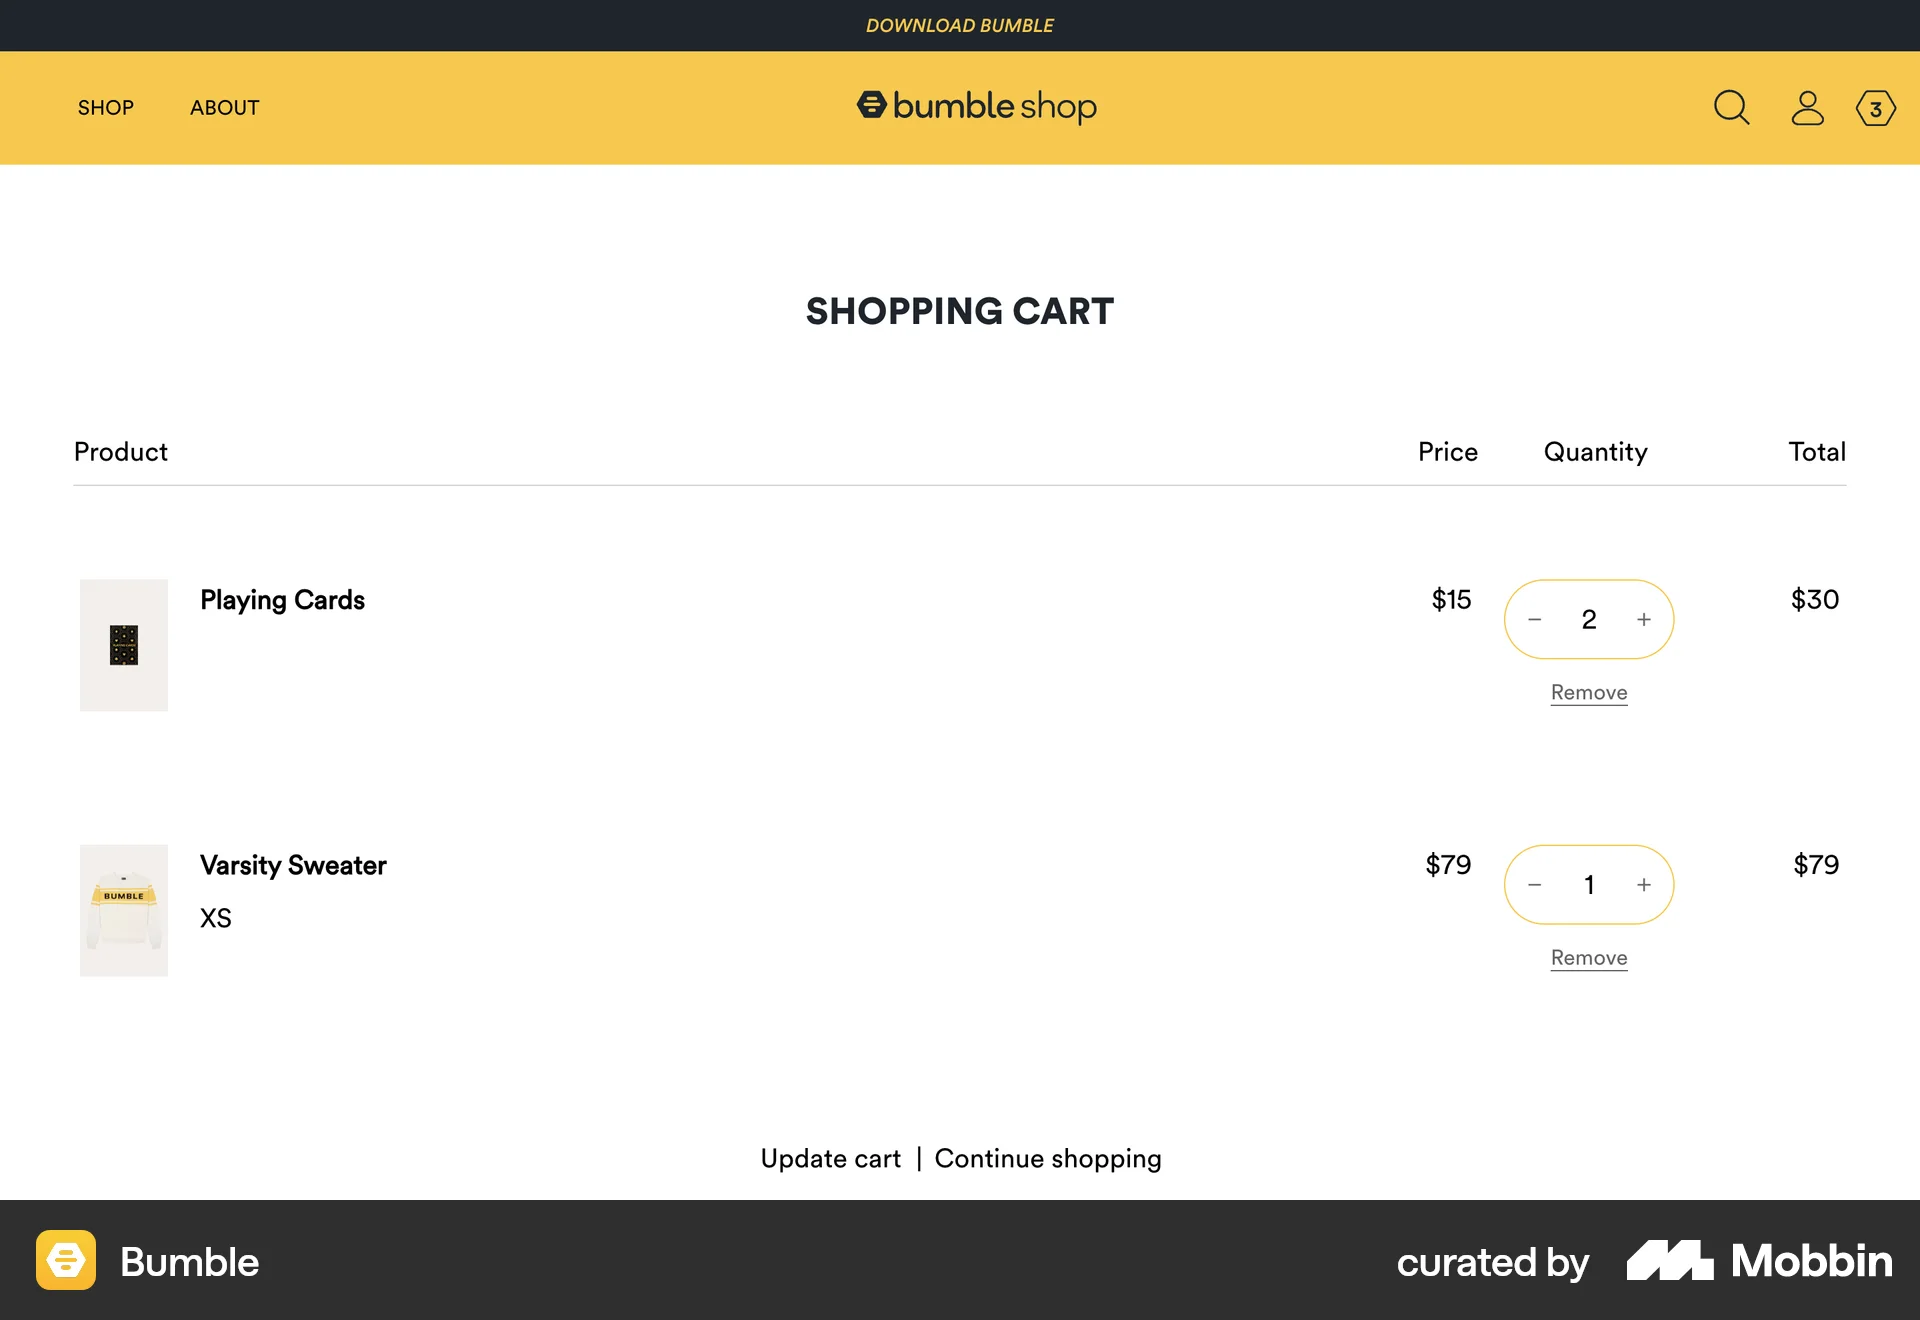The width and height of the screenshot is (1920, 1320).
Task: Click the Varsity Sweater product thumbnail
Action: [x=123, y=910]
